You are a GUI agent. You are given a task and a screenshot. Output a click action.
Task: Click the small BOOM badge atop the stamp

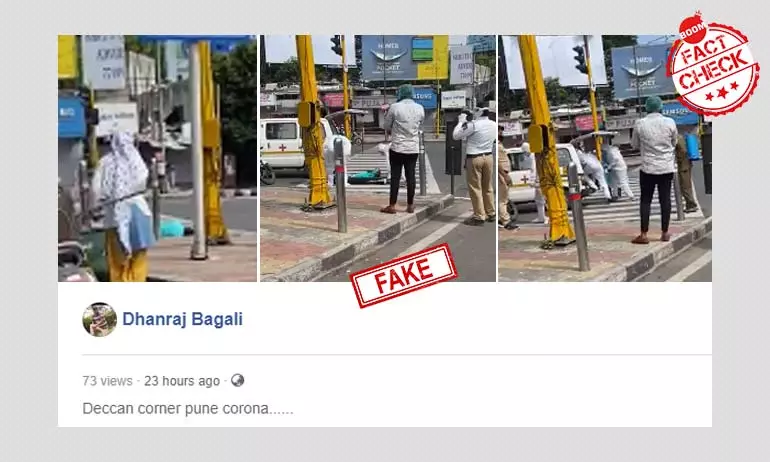692,30
